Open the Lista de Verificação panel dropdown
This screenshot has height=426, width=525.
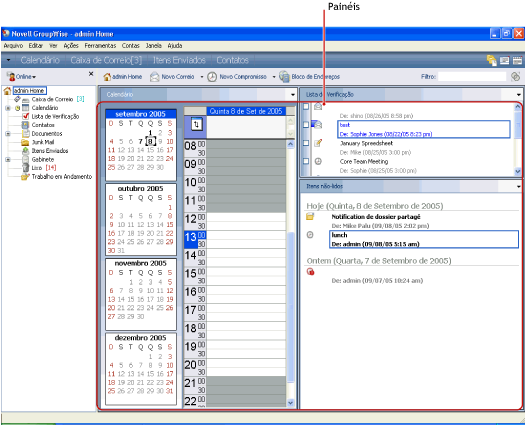pos(519,95)
